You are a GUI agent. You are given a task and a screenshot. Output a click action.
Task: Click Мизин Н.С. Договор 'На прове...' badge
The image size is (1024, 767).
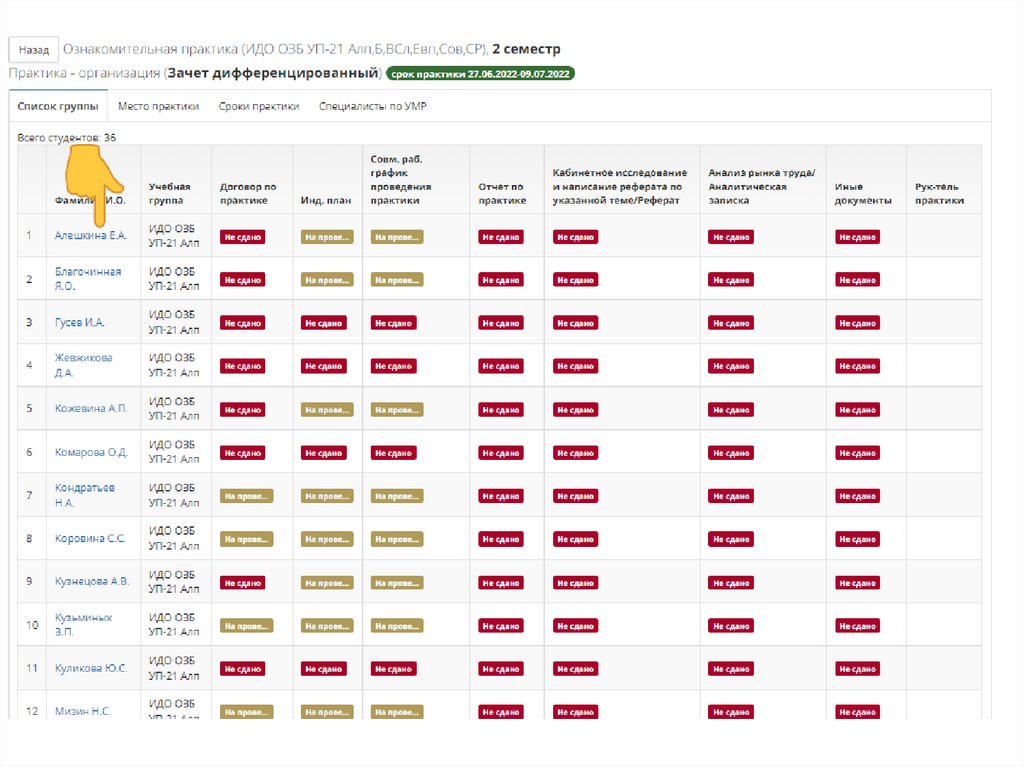tap(246, 712)
